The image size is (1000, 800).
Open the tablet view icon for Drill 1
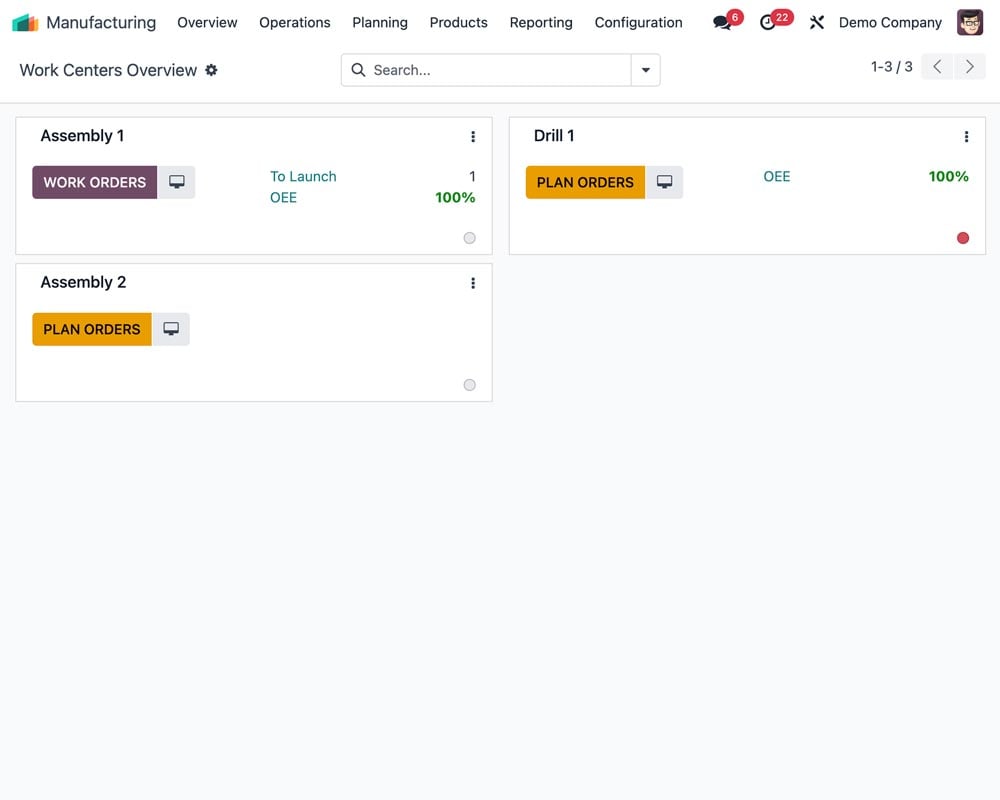click(x=665, y=182)
